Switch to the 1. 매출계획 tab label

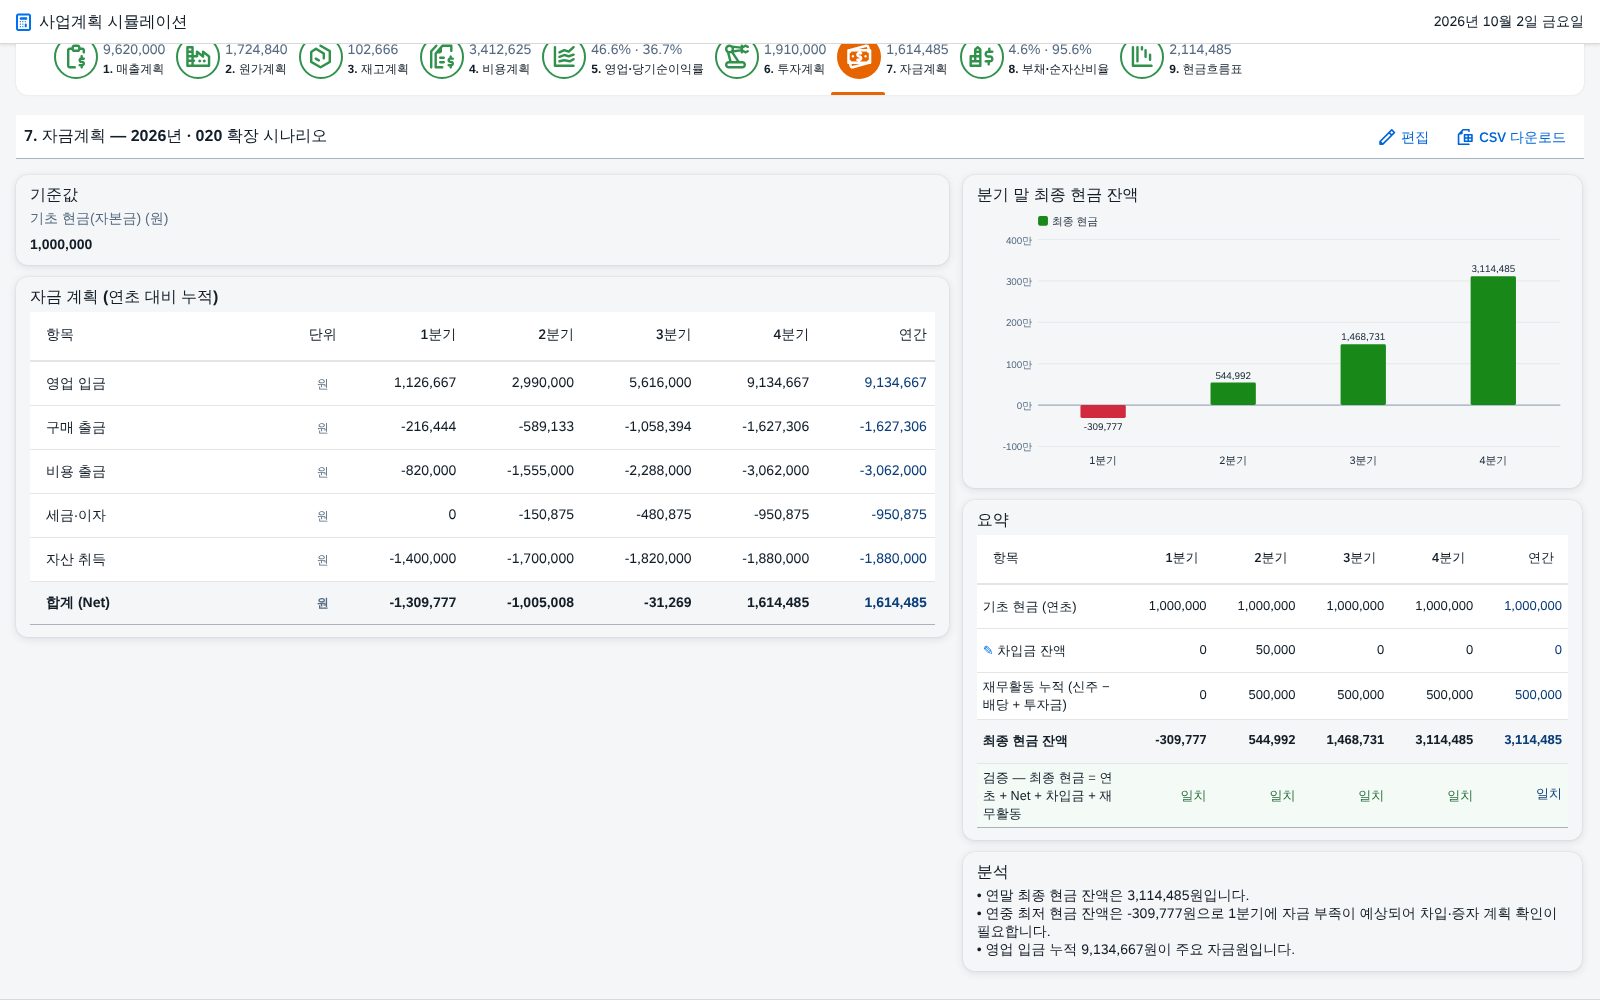(x=133, y=69)
